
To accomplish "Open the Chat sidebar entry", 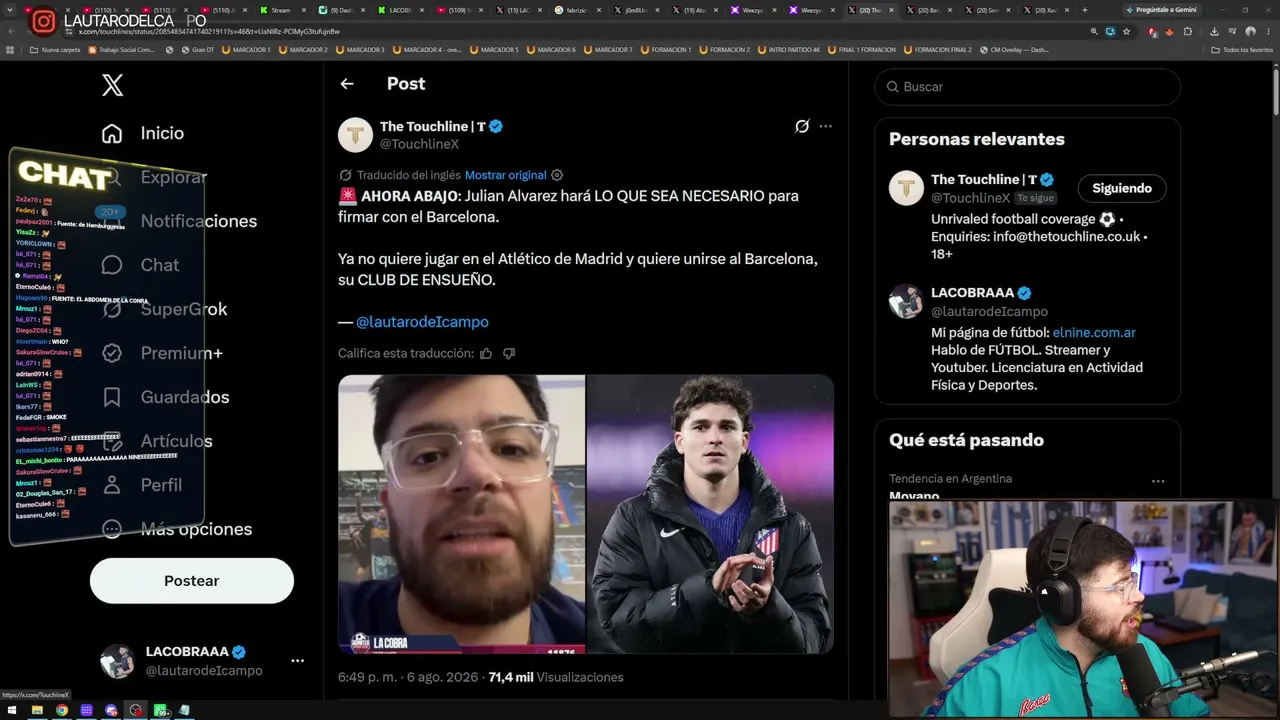I will pyautogui.click(x=140, y=265).
